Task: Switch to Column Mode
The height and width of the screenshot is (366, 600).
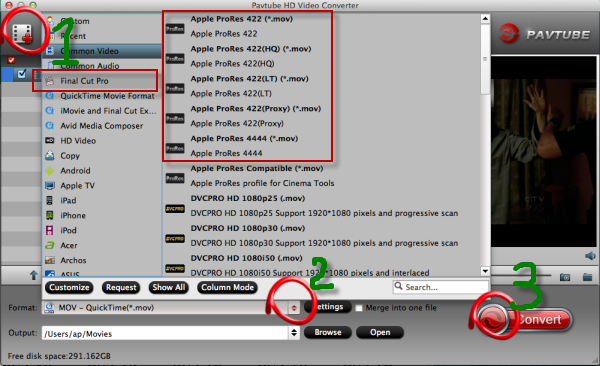Action: 227,287
